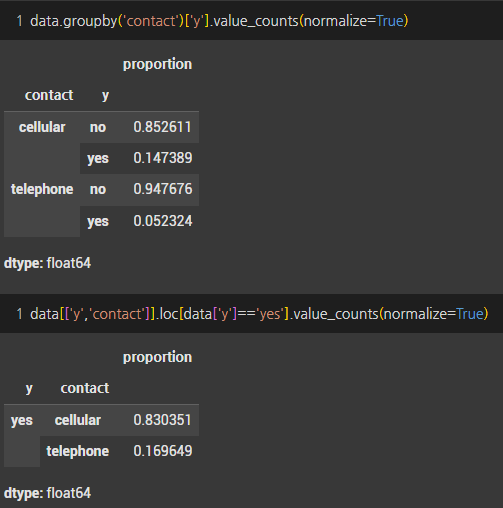Click the True keyword in first cell
The width and height of the screenshot is (503, 508).
point(390,21)
